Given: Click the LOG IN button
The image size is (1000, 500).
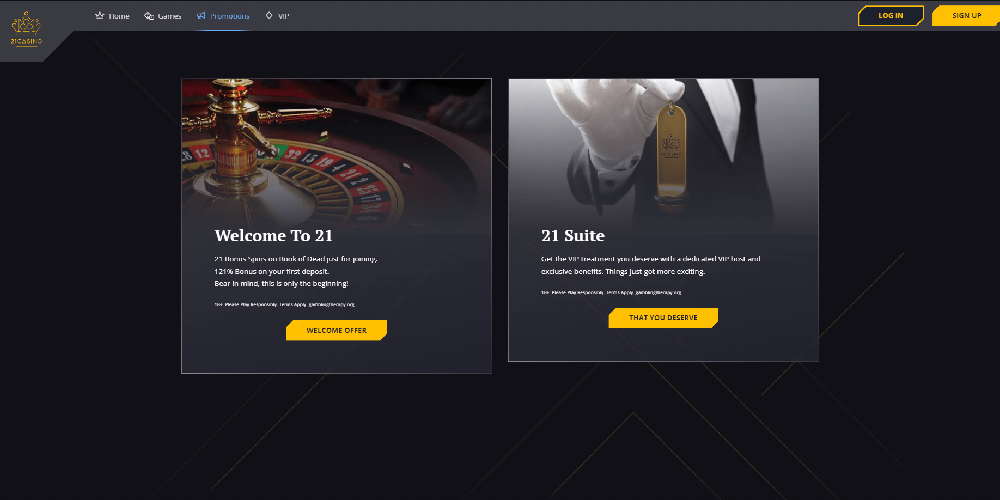Looking at the screenshot, I should click(891, 15).
